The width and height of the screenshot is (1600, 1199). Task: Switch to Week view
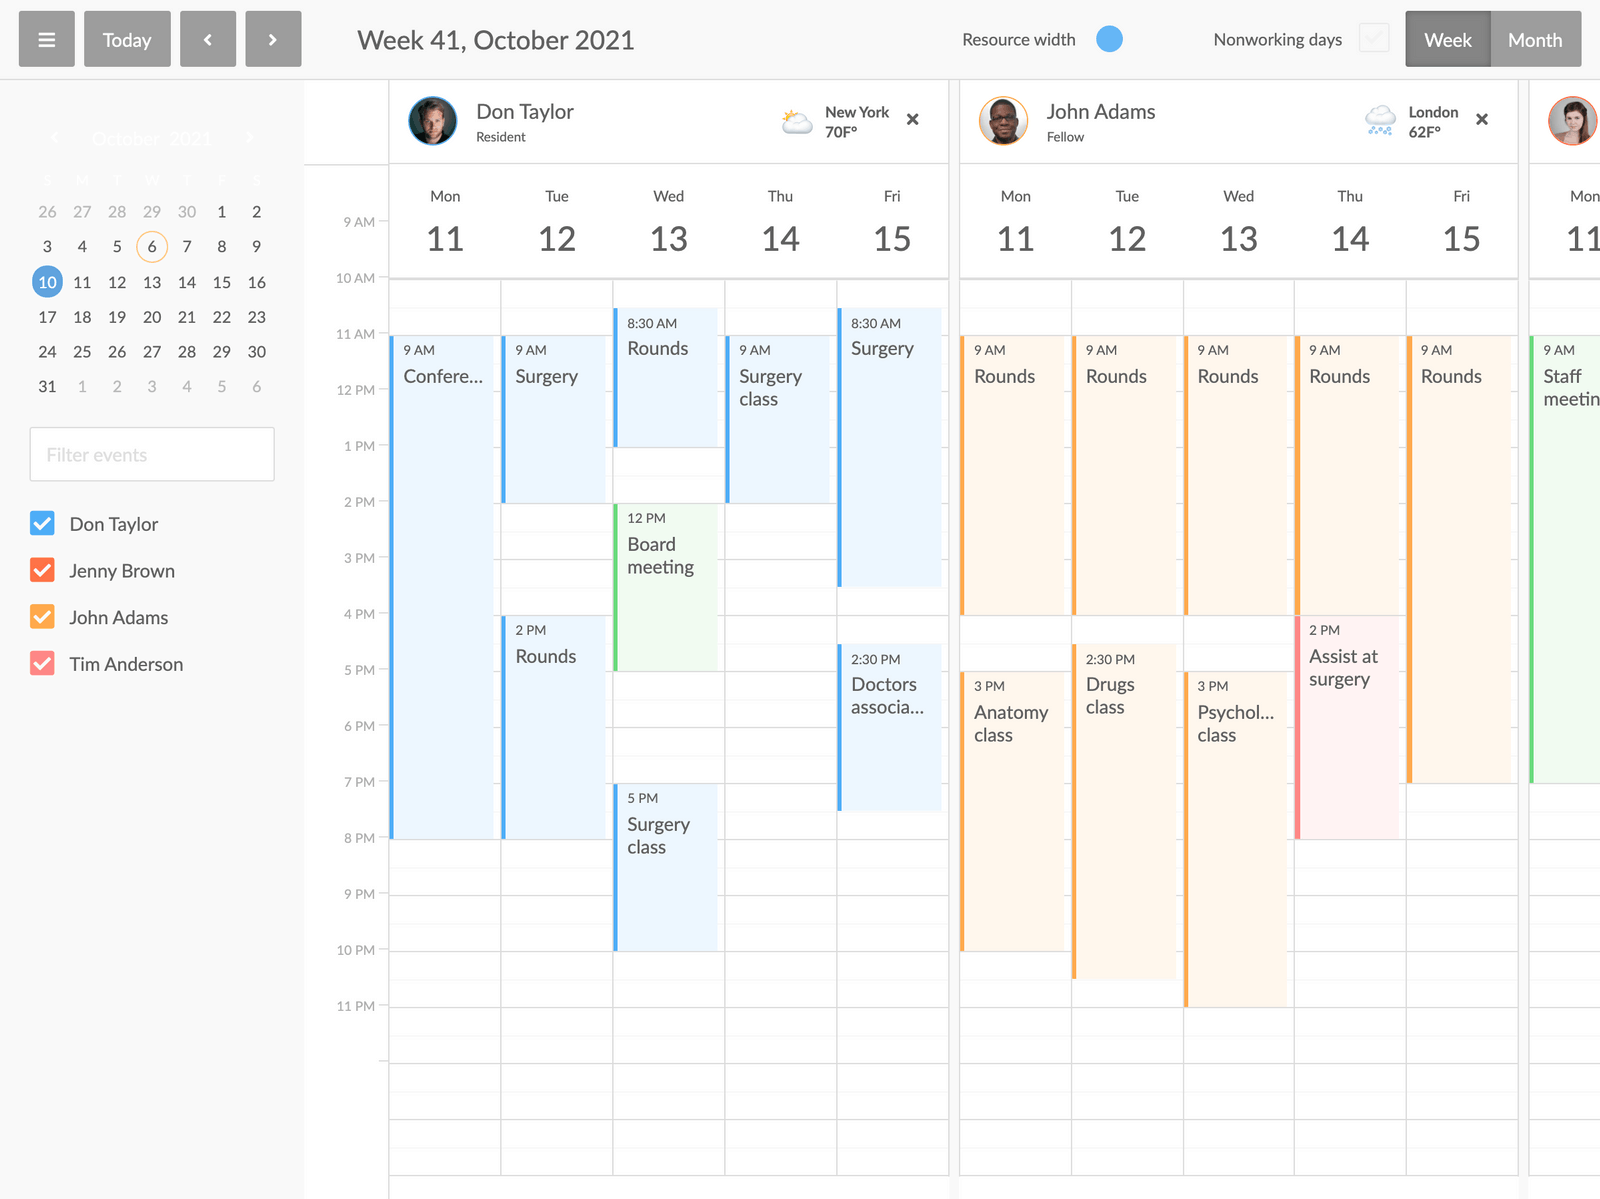1447,39
